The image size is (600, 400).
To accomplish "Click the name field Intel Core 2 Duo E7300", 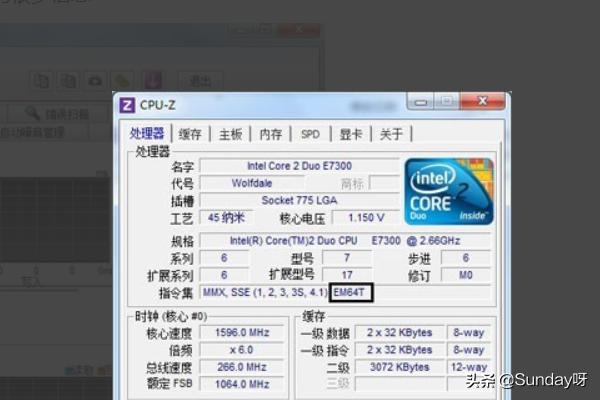I will pyautogui.click(x=300, y=166).
